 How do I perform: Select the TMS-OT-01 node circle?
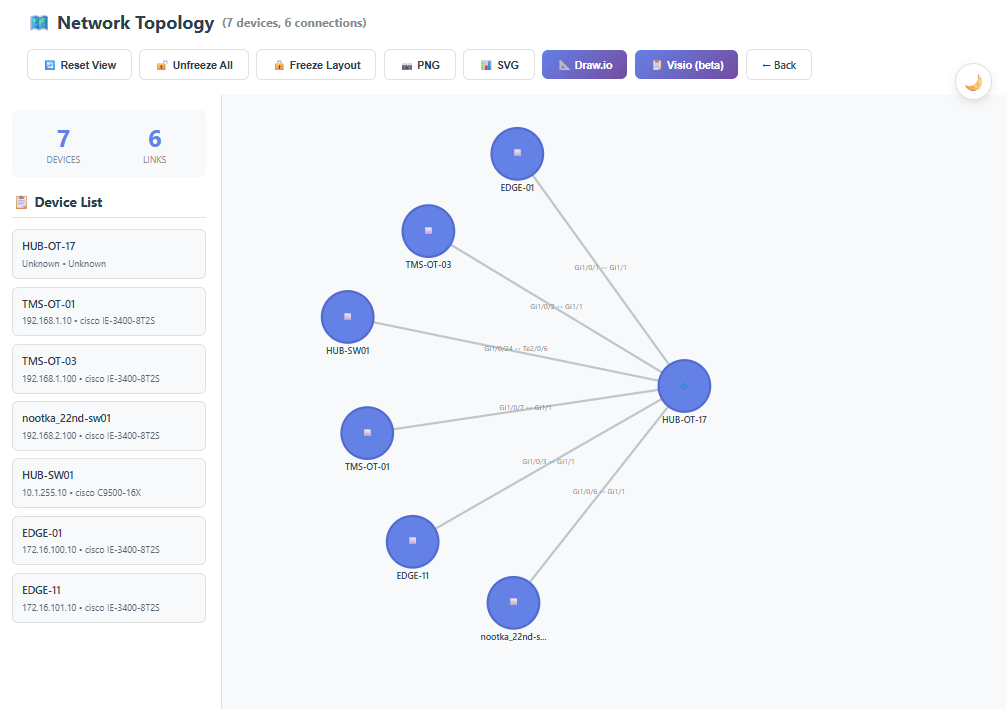pos(367,433)
